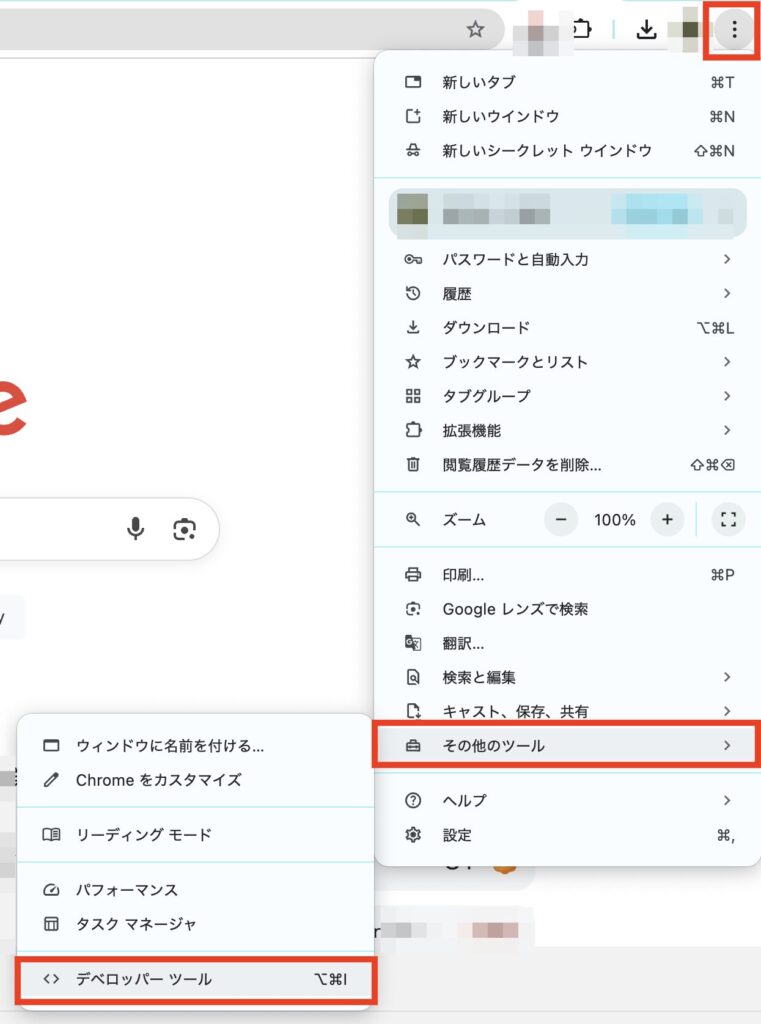This screenshot has height=1024, width=761.
Task: Open the その他のツール submenu
Action: click(567, 746)
